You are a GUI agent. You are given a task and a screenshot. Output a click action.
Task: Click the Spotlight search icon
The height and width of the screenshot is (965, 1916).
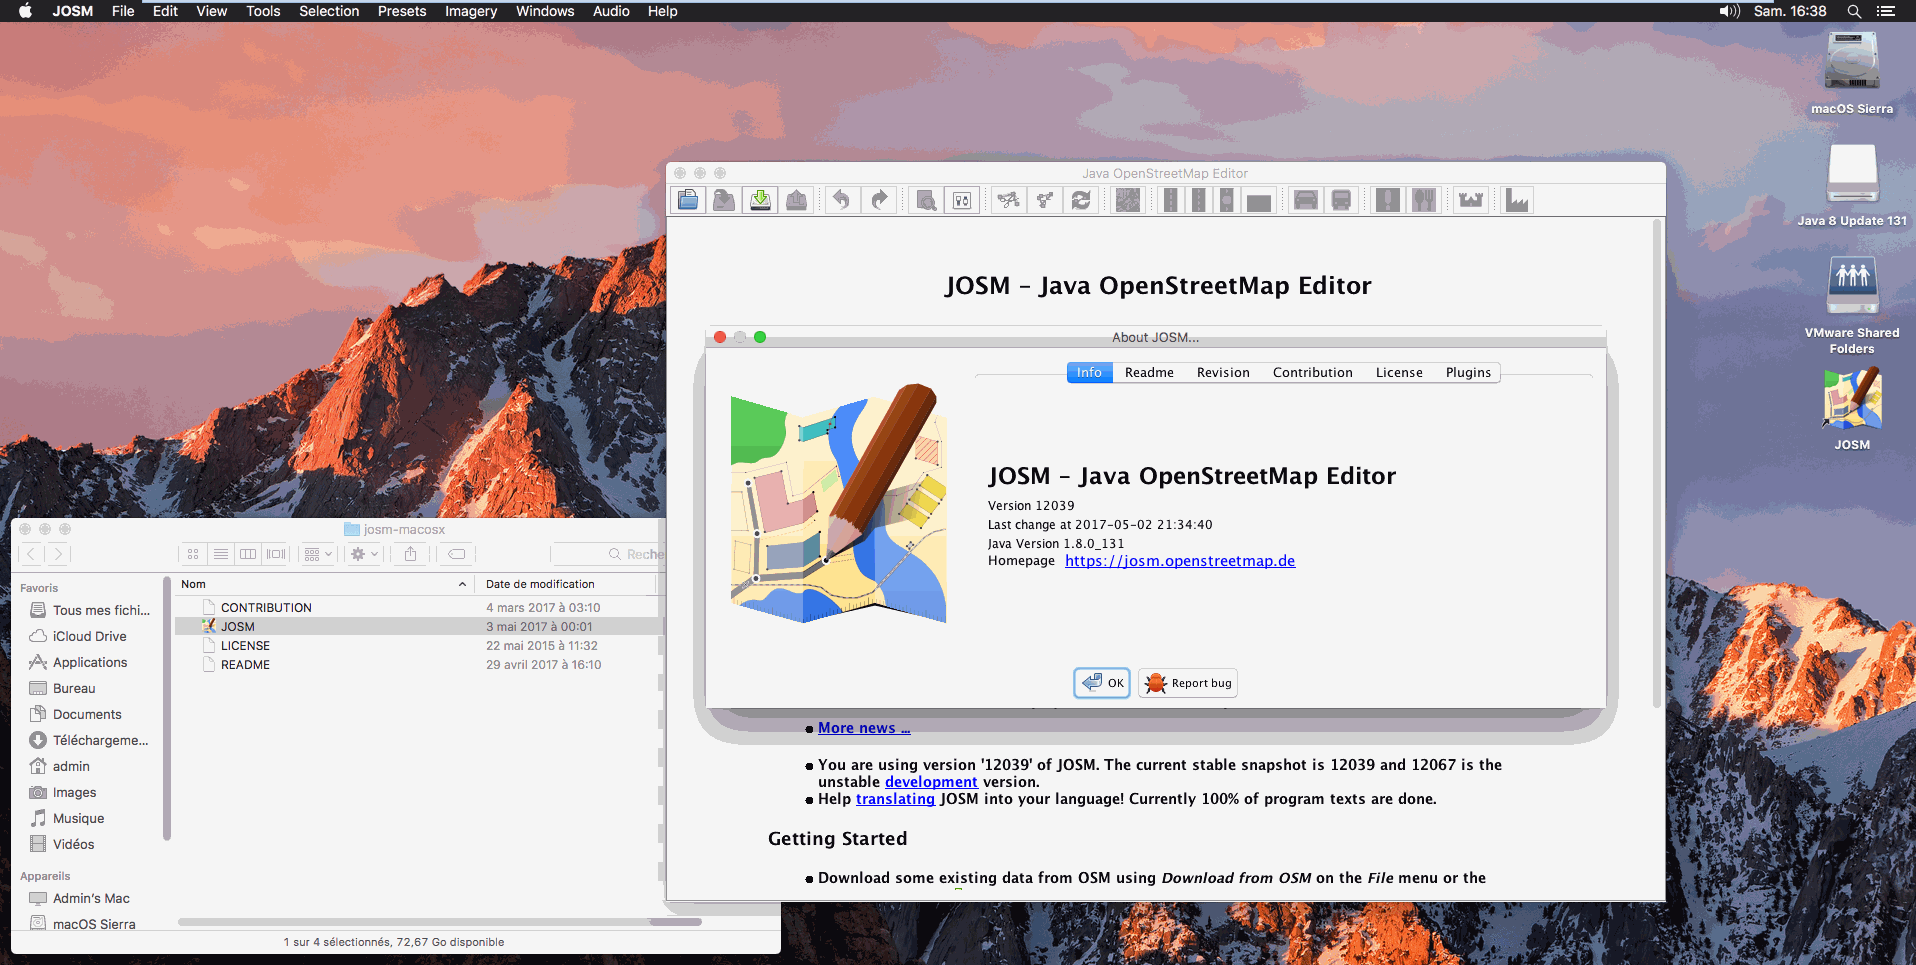1854,11
